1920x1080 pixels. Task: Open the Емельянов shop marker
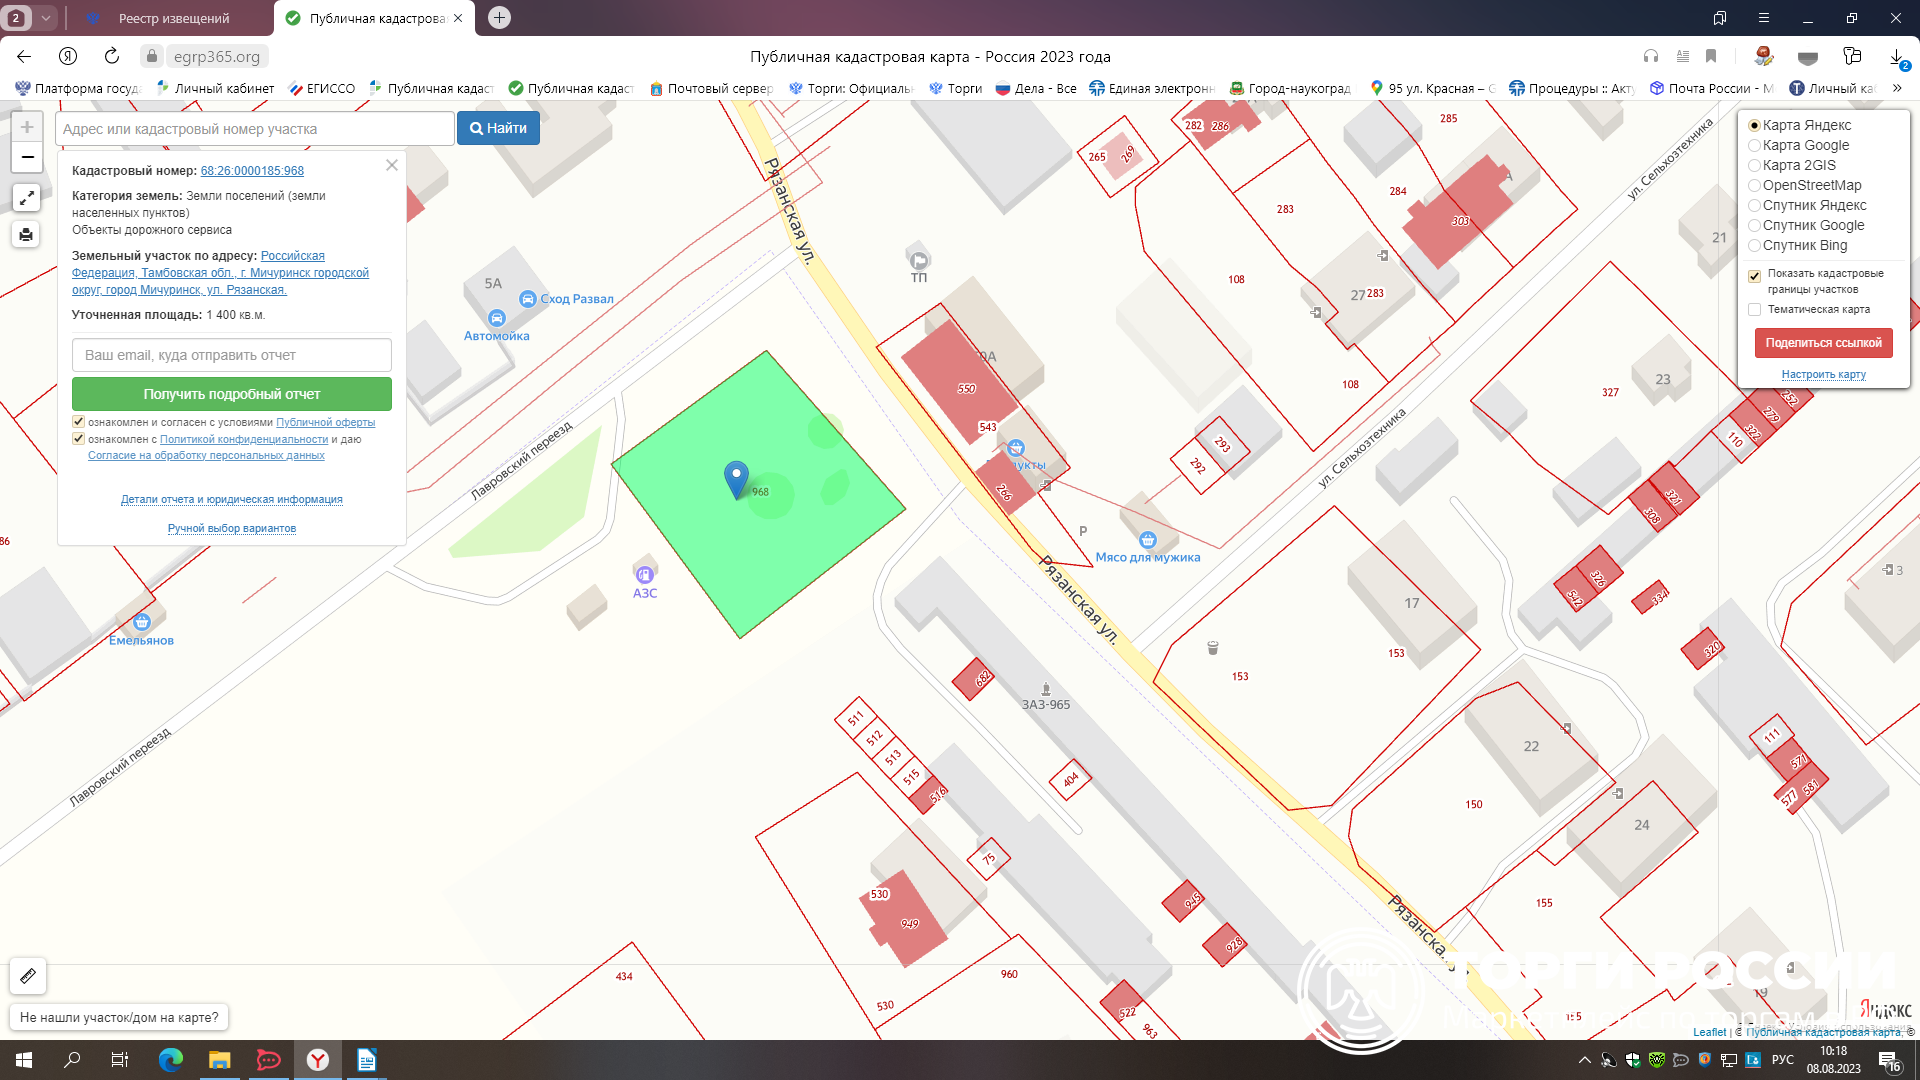(x=142, y=622)
